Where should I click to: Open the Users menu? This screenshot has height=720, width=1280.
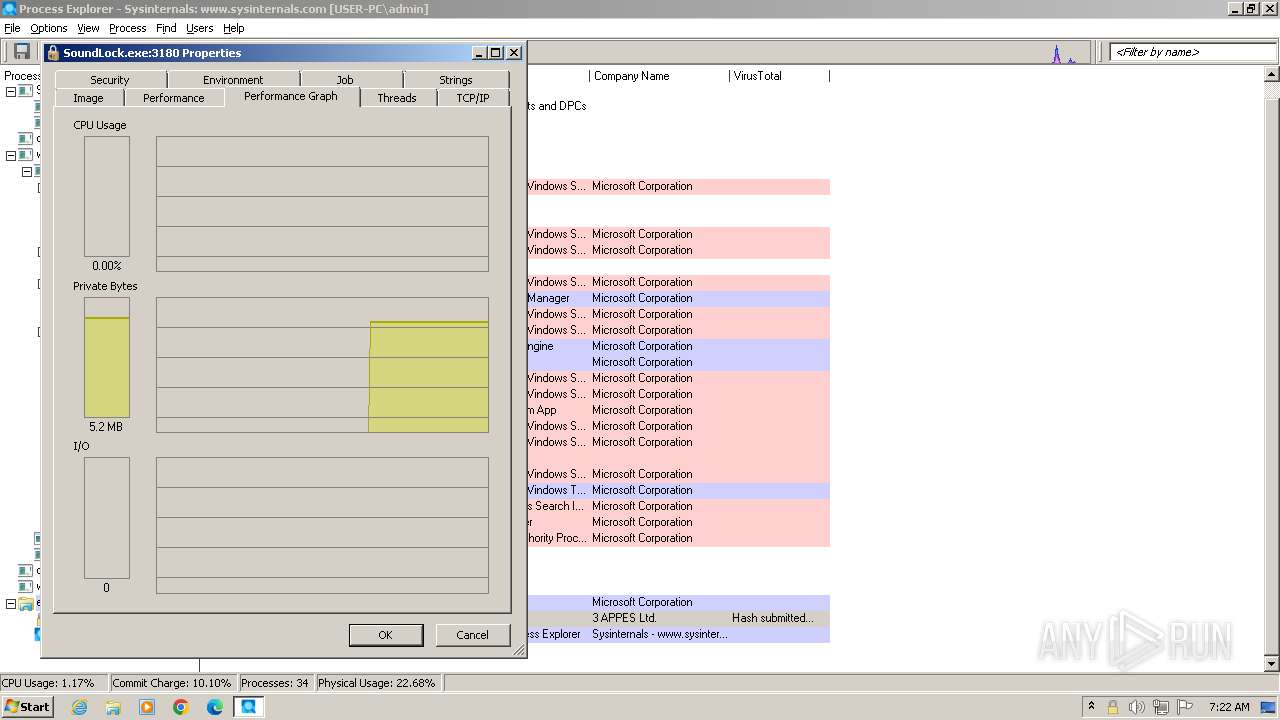(200, 28)
